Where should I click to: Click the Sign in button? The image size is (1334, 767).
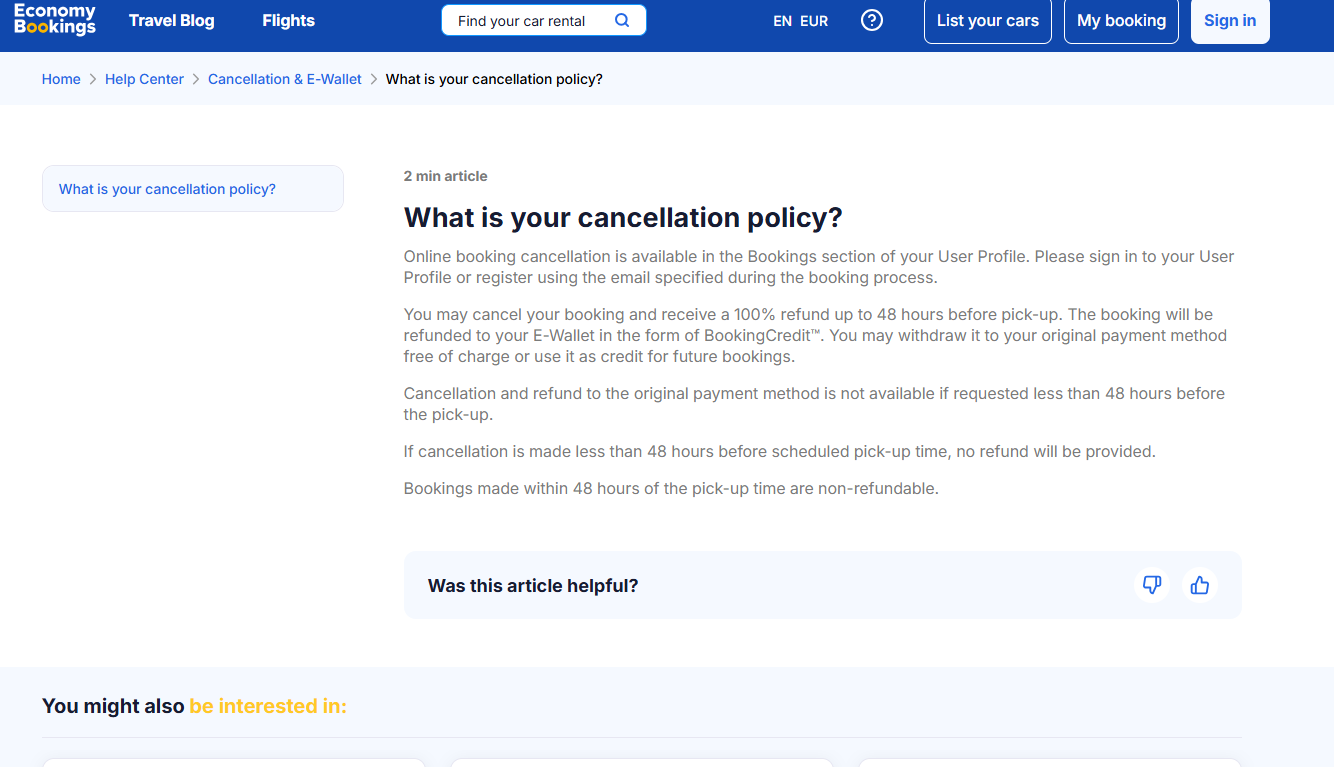click(1230, 21)
